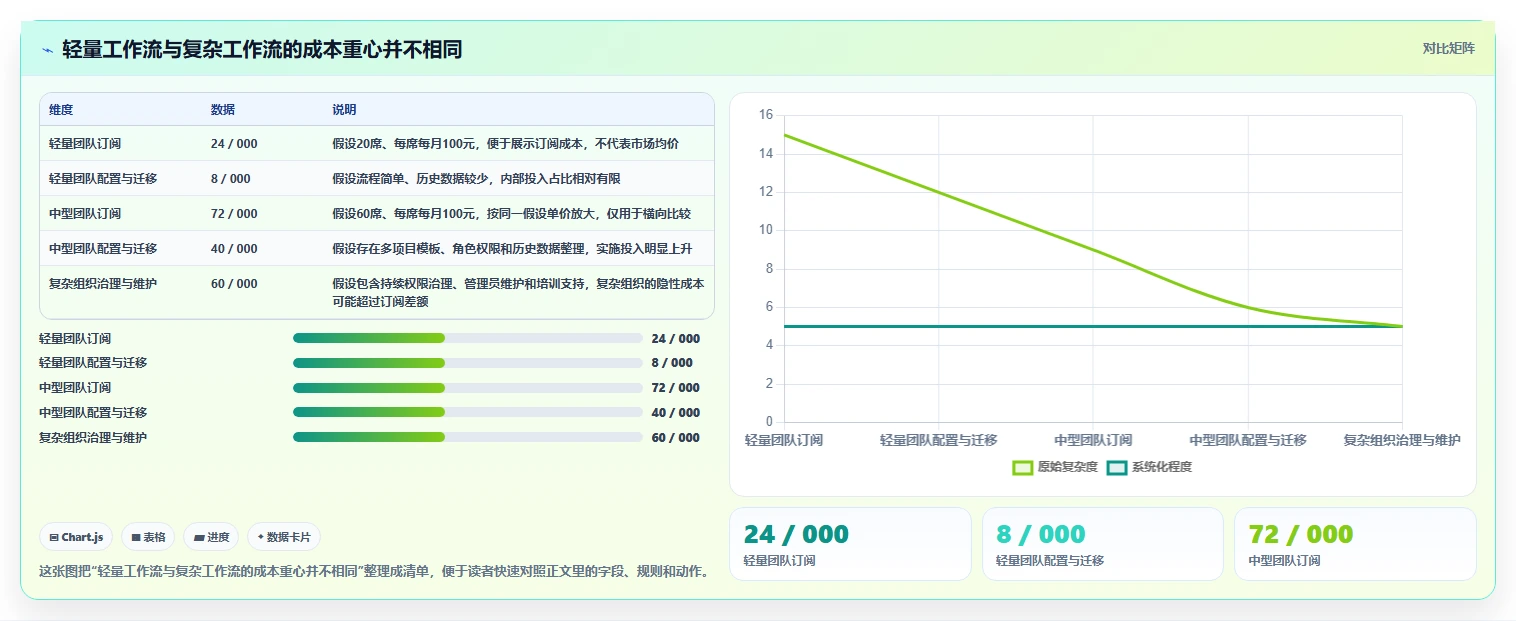Viewport: 1516px width, 621px height.
Task: Toggle the 原始复杂度 legend swatch
Action: point(1022,467)
